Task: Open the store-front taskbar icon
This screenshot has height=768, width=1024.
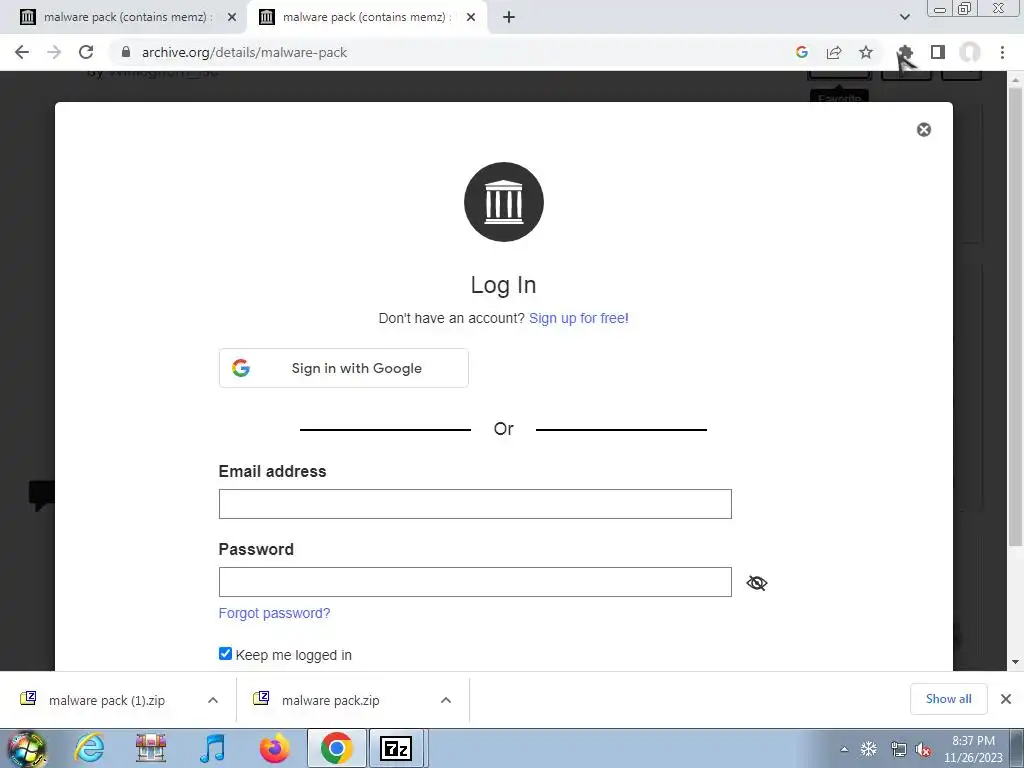Action: 151,748
